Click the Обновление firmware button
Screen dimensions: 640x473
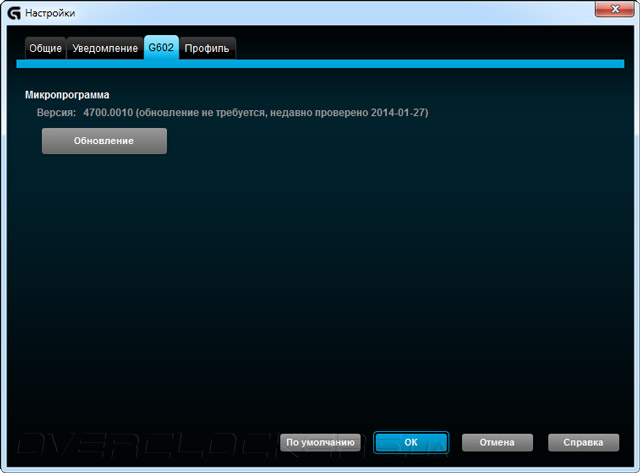pos(104,141)
